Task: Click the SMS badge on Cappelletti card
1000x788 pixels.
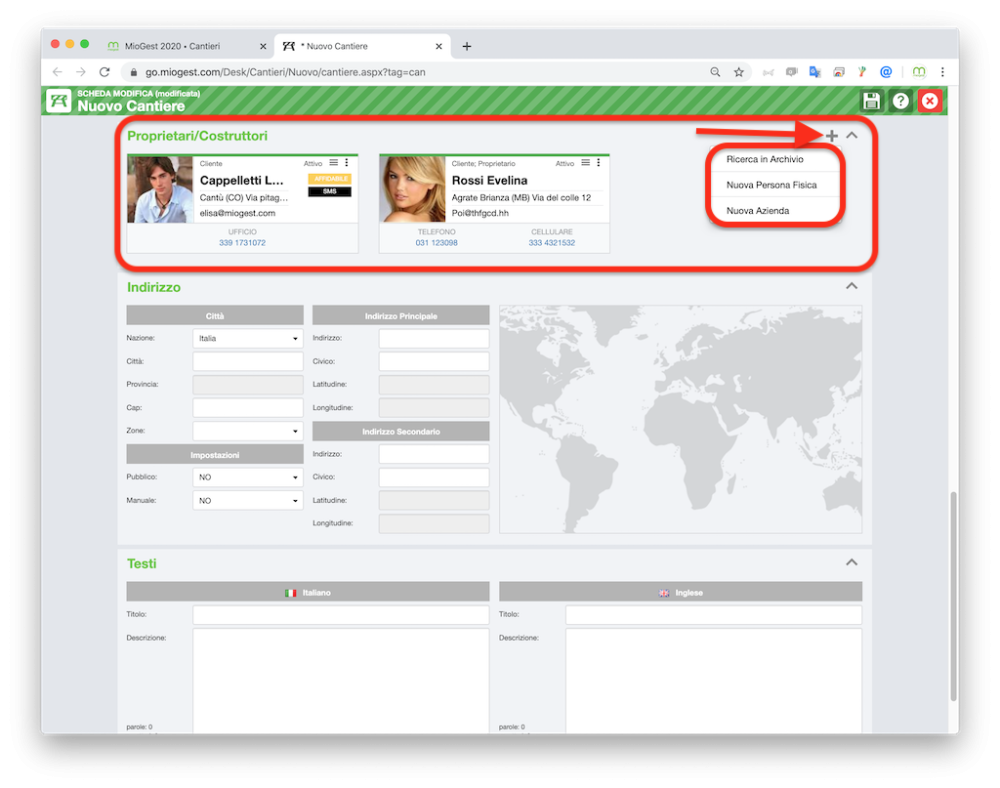Action: (x=330, y=191)
